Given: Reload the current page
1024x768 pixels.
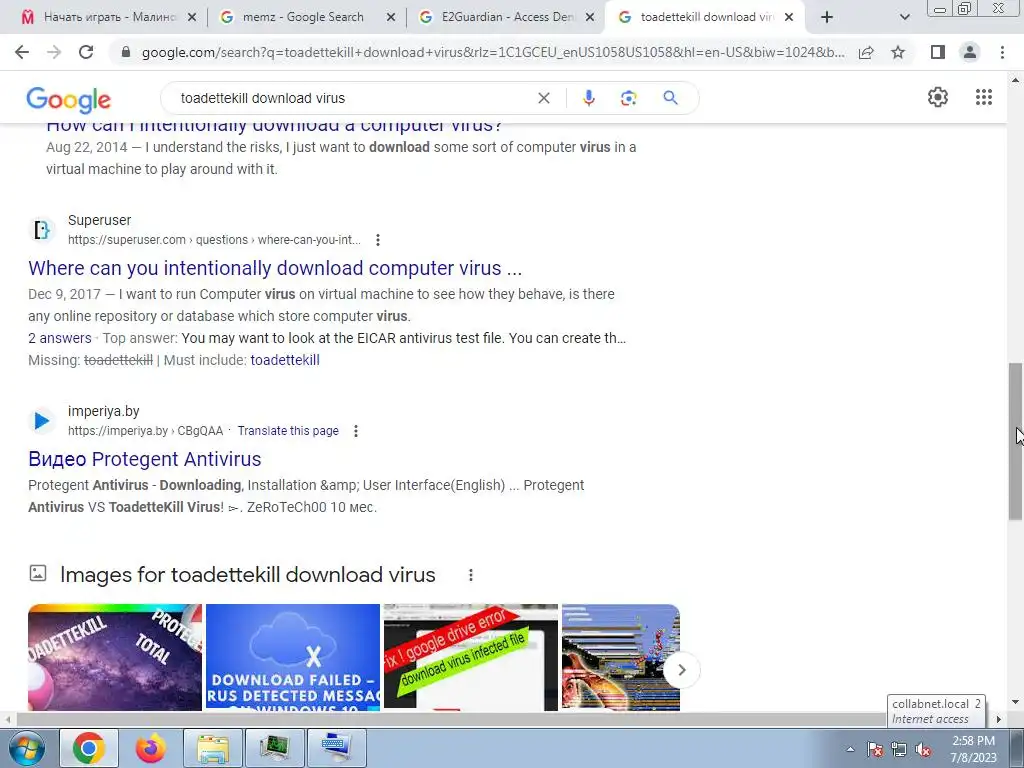Looking at the screenshot, I should pyautogui.click(x=86, y=52).
